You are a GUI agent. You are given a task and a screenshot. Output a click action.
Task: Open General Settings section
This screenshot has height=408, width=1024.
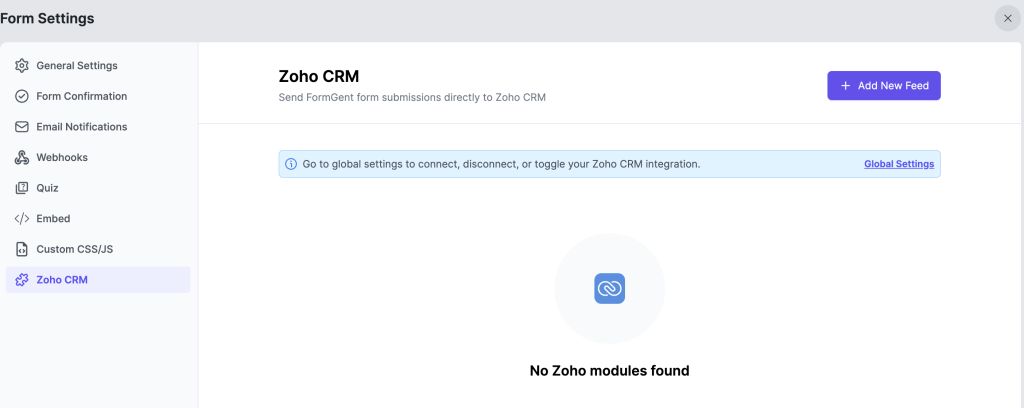[x=98, y=65]
